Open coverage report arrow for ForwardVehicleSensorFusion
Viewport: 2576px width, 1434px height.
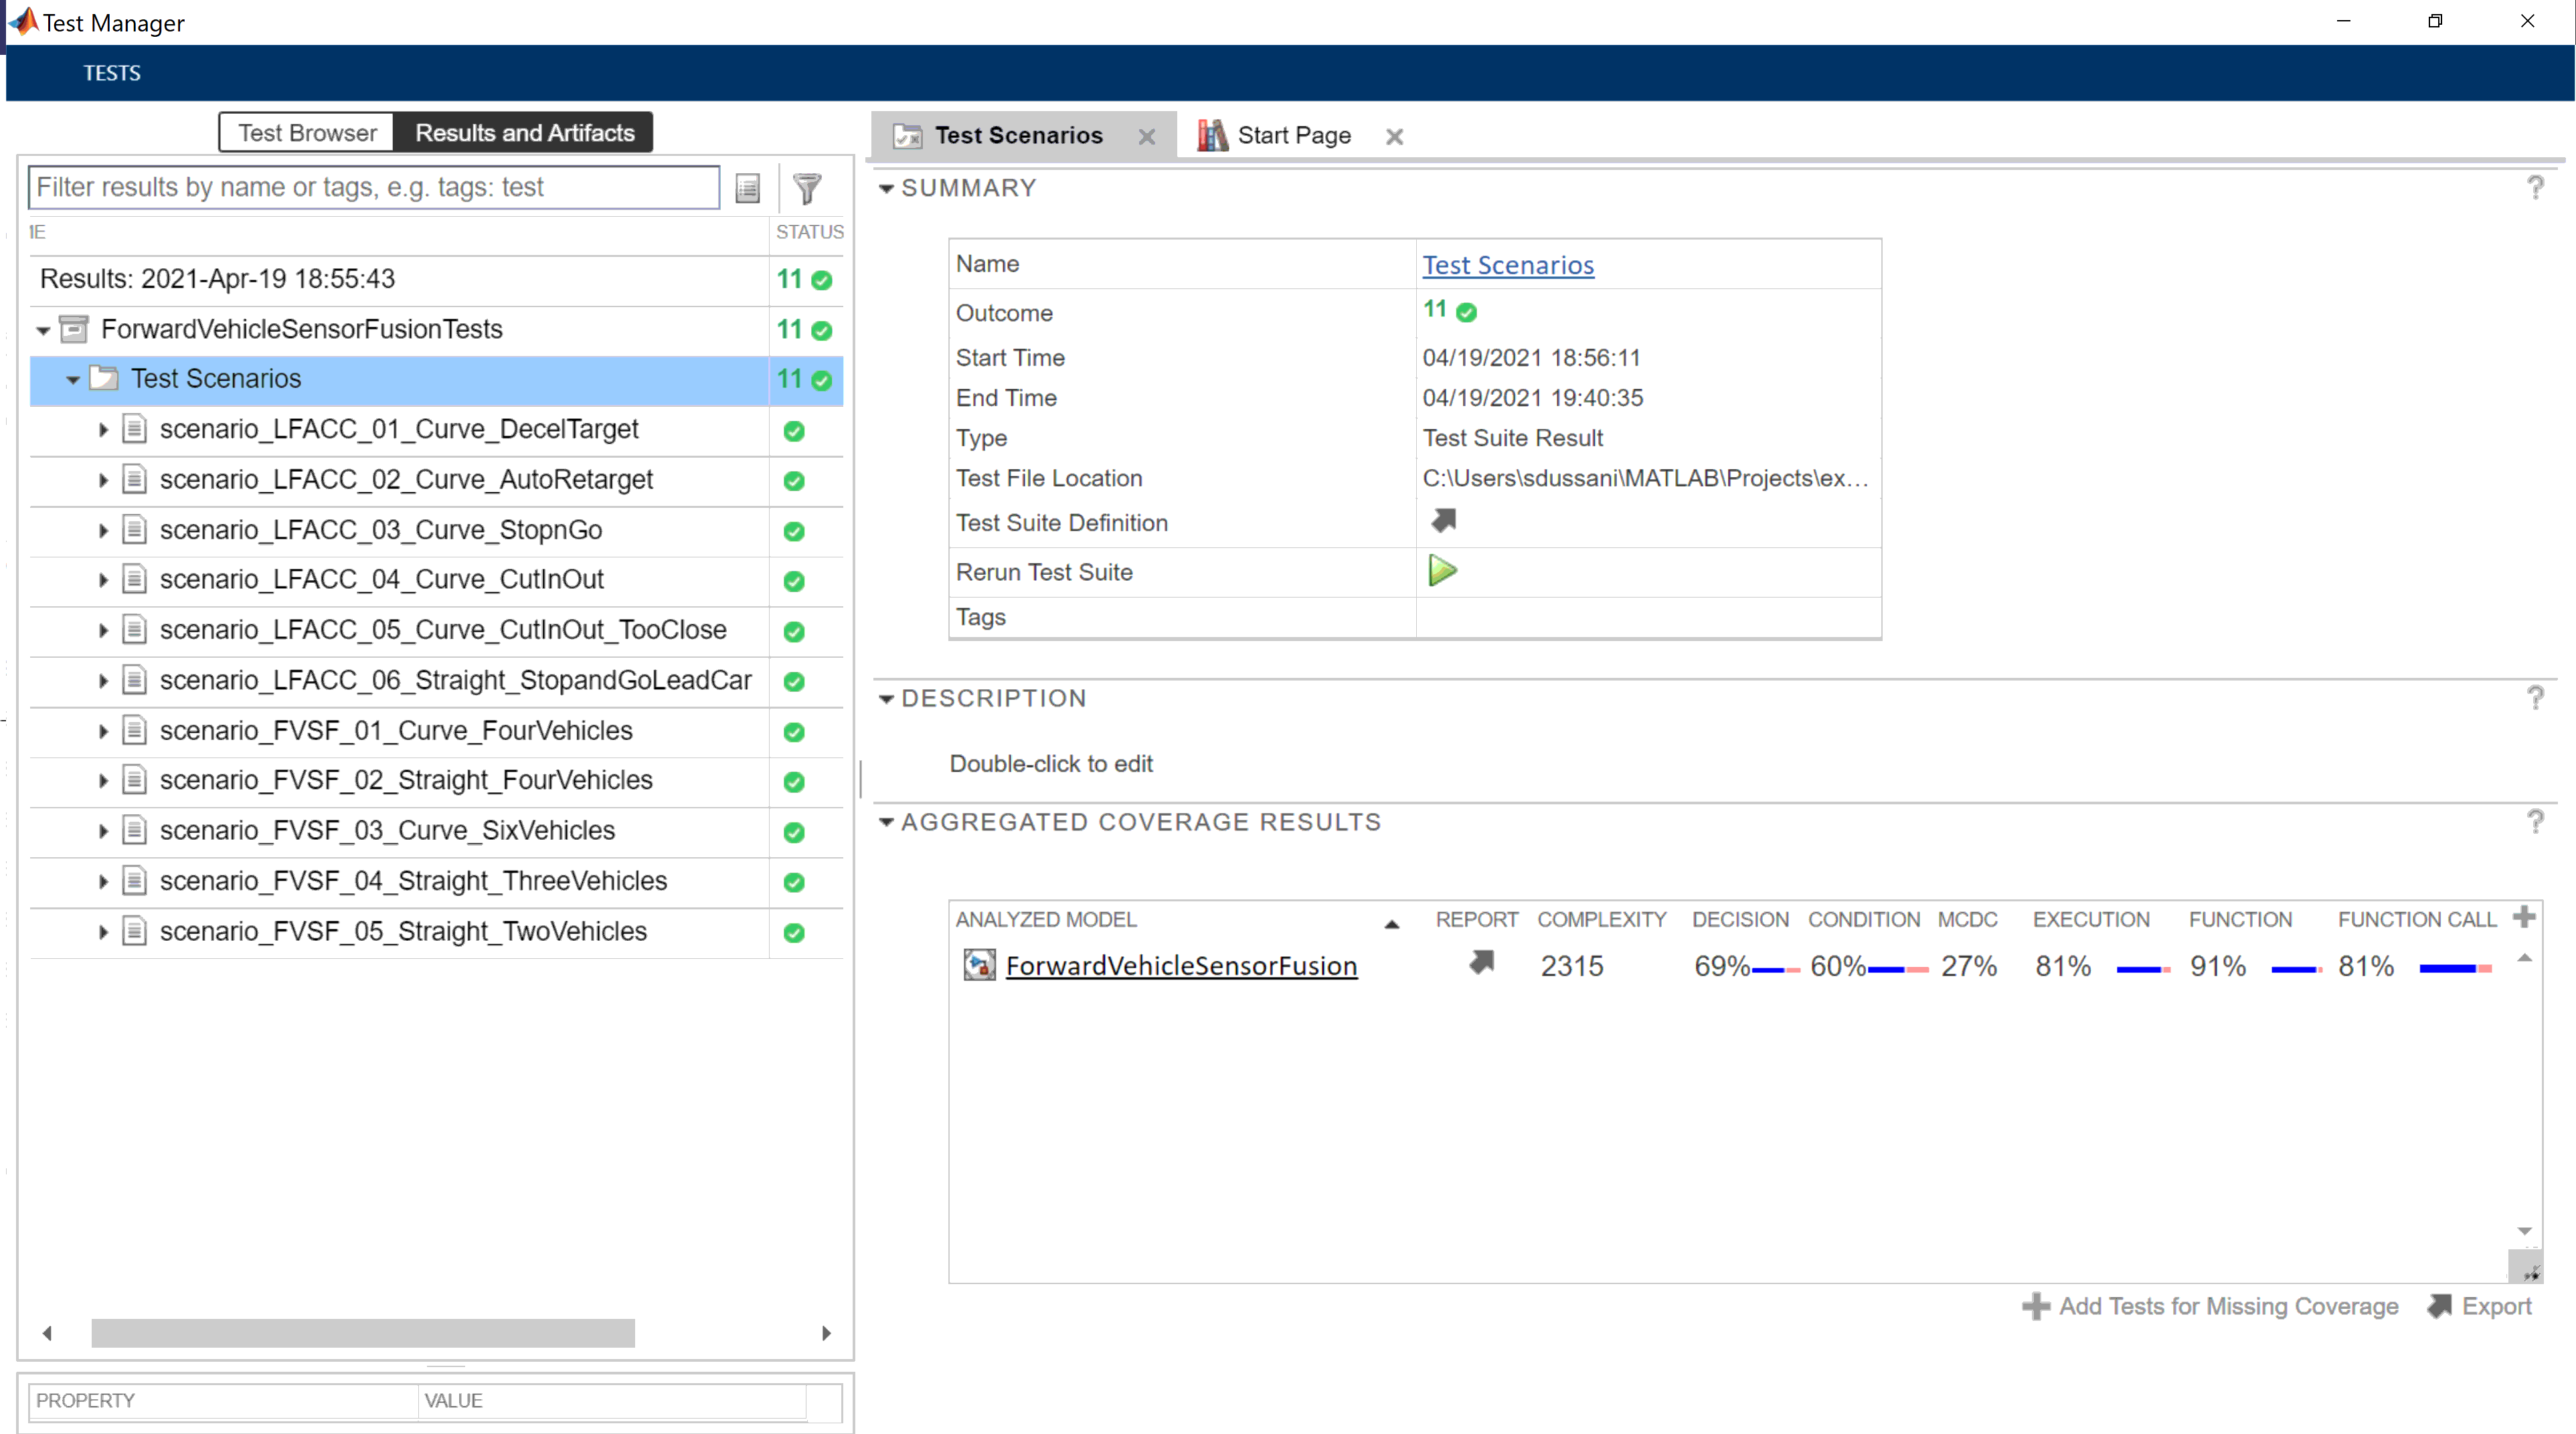click(1481, 963)
